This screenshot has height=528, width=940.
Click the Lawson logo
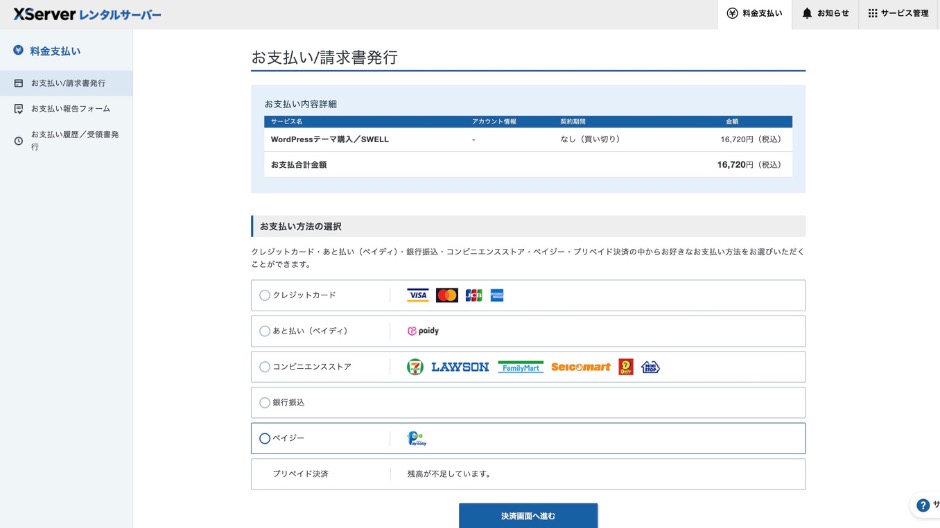click(x=460, y=367)
